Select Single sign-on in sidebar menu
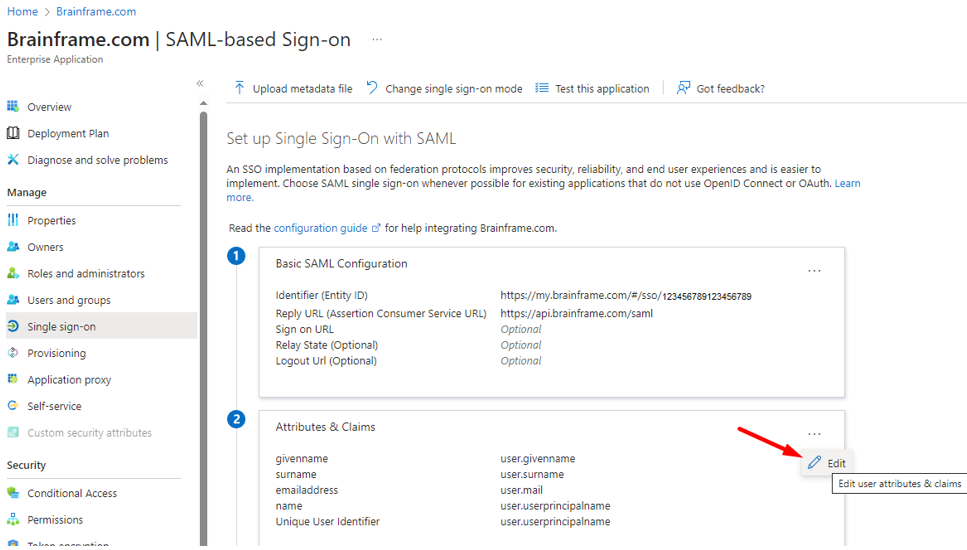 [x=61, y=327]
